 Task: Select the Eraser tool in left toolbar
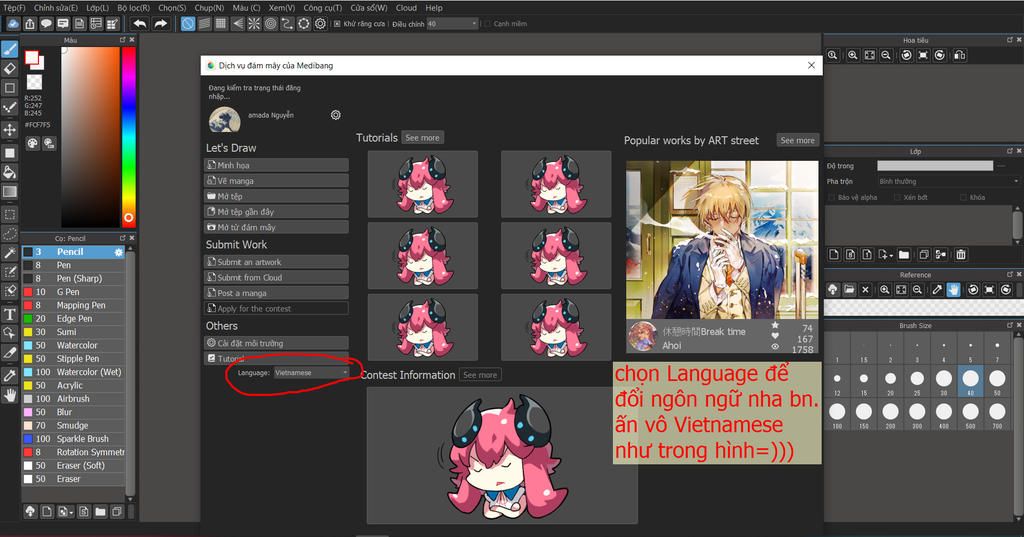pos(9,68)
